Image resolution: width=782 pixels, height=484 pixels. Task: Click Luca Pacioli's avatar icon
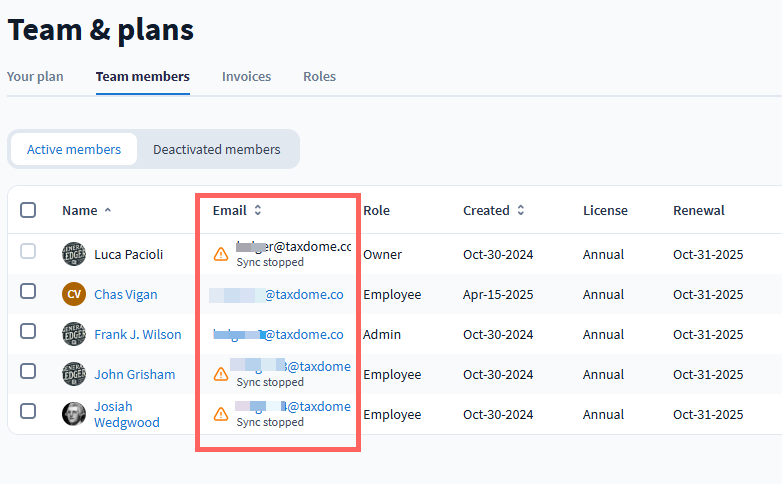click(x=74, y=254)
